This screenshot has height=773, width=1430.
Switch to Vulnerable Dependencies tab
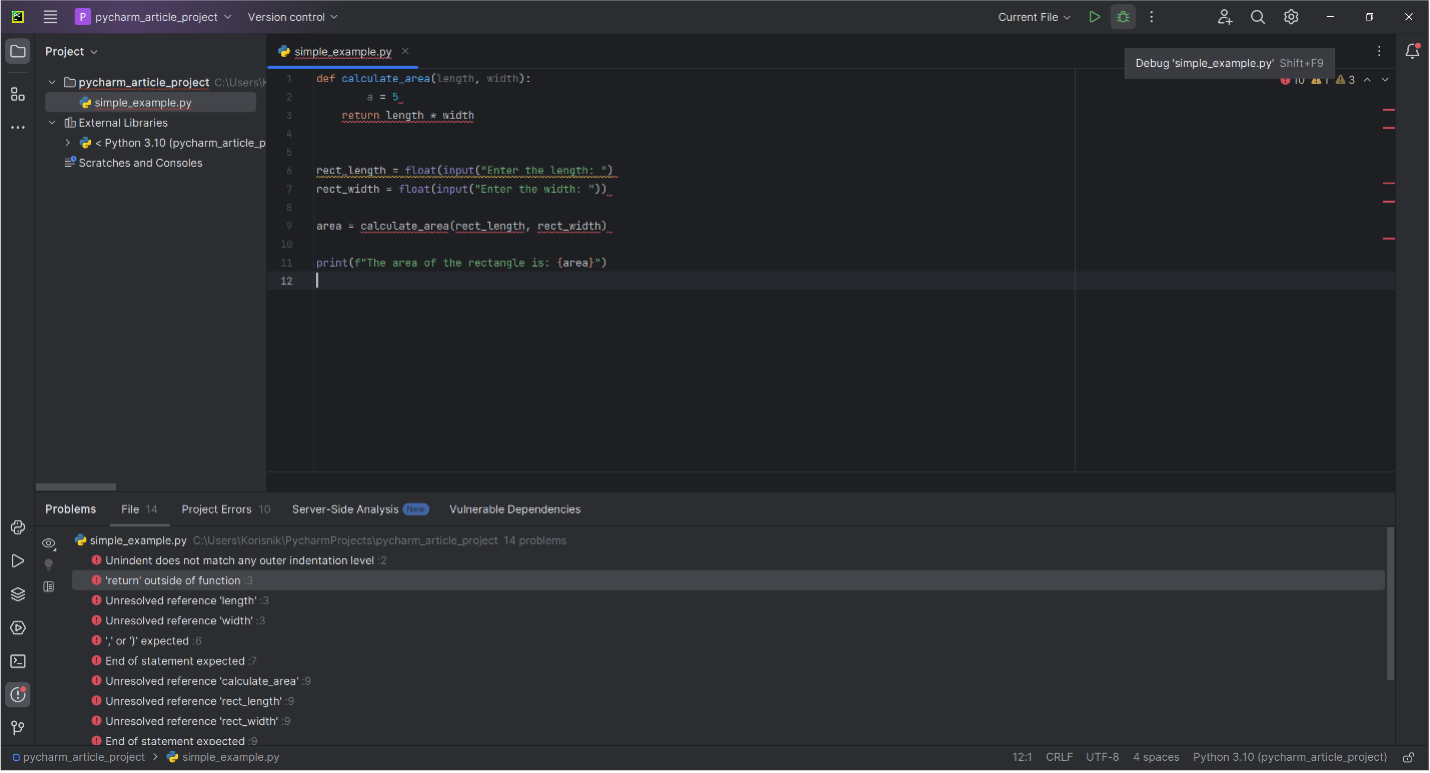pos(515,509)
